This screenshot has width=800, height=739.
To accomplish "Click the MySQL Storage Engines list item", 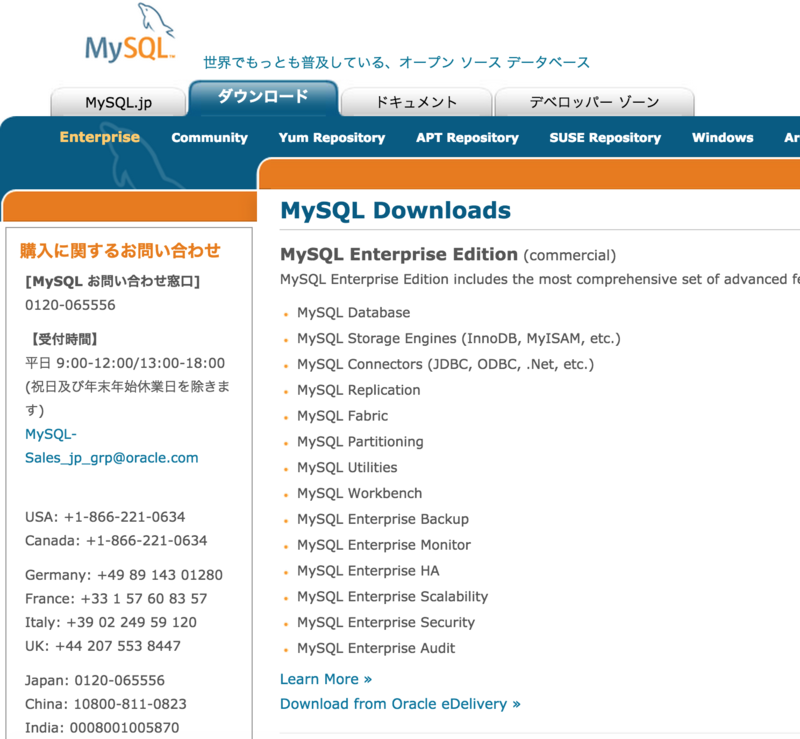I will pyautogui.click(x=459, y=338).
